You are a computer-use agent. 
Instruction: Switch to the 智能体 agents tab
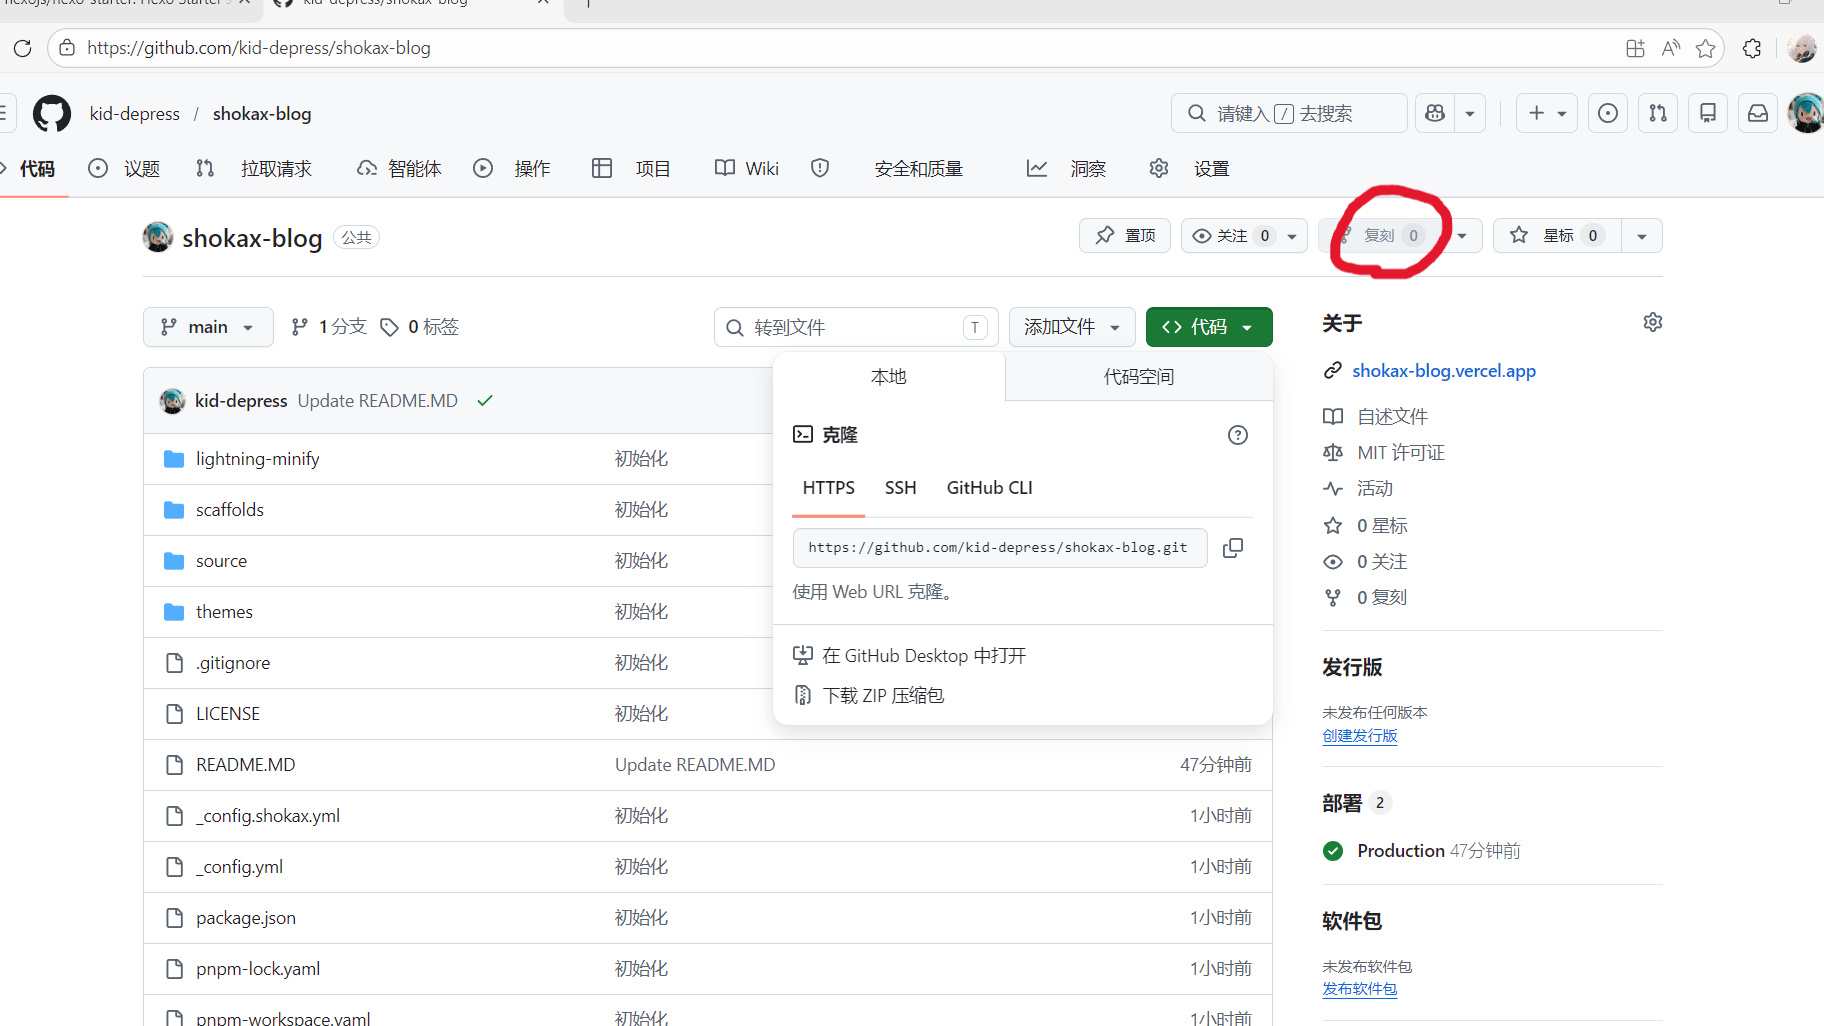399,169
